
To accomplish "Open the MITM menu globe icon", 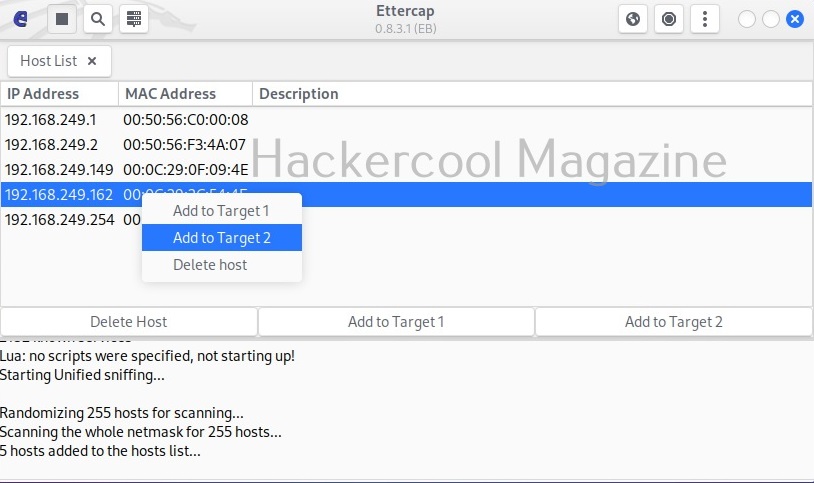I will (633, 19).
